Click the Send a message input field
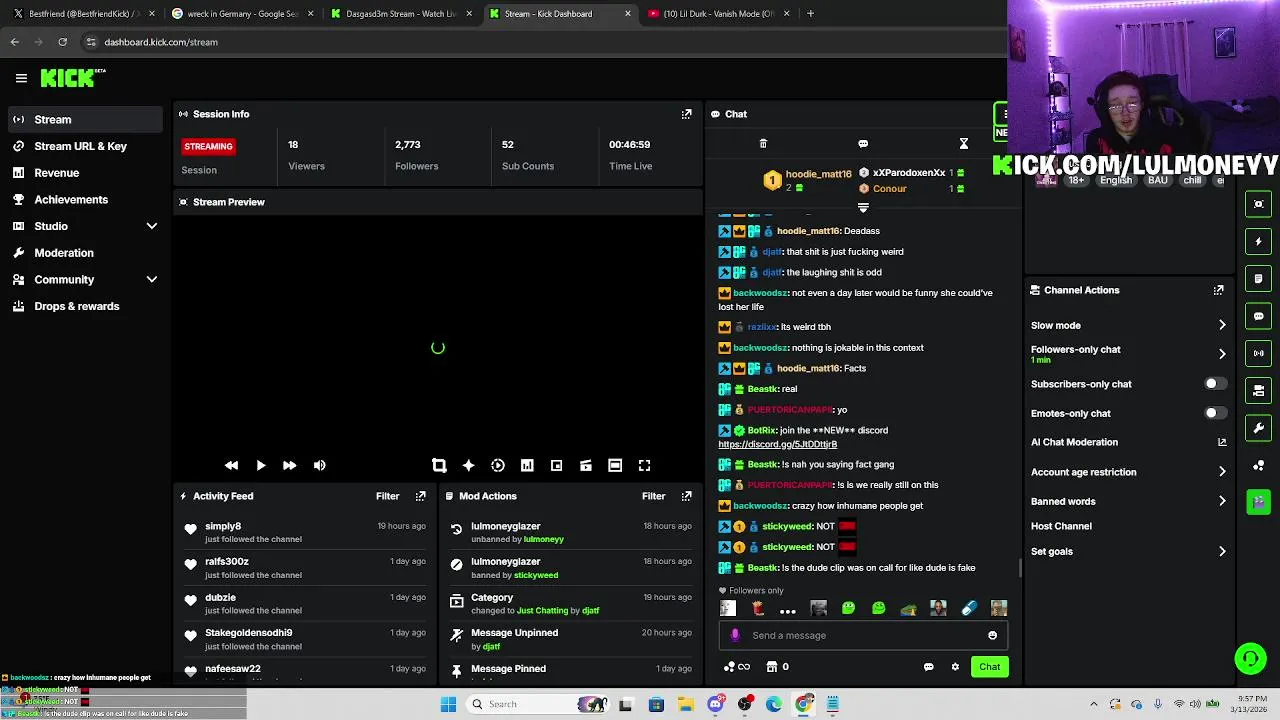This screenshot has height=720, width=1280. coord(862,635)
